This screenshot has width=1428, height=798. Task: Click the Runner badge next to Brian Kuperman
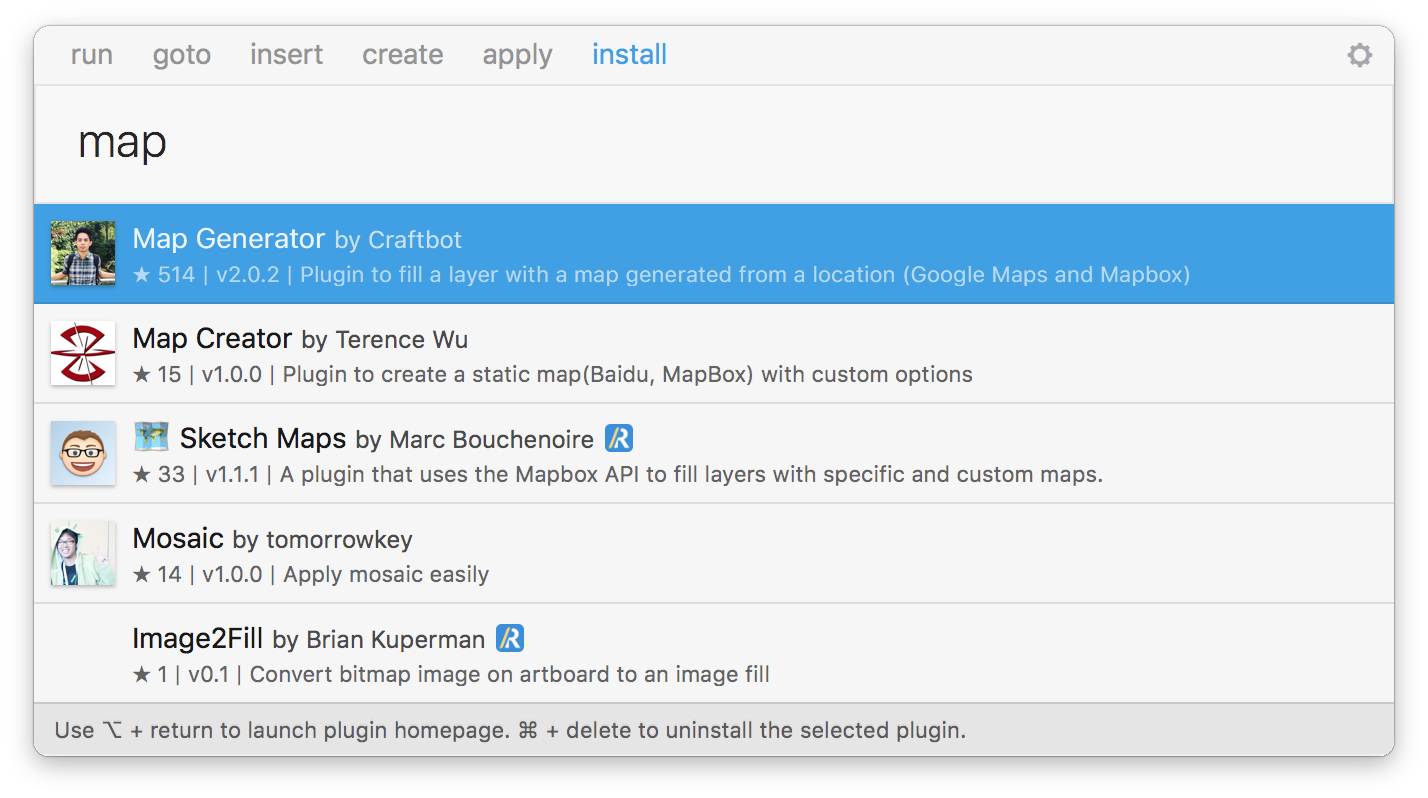tap(510, 638)
